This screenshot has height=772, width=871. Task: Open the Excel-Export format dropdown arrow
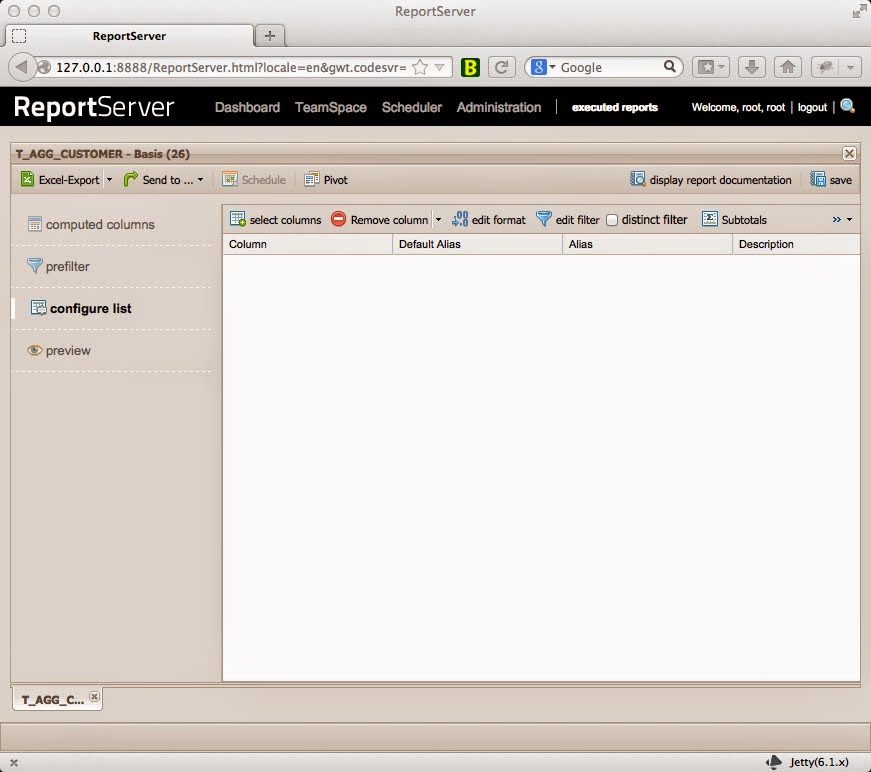click(109, 179)
